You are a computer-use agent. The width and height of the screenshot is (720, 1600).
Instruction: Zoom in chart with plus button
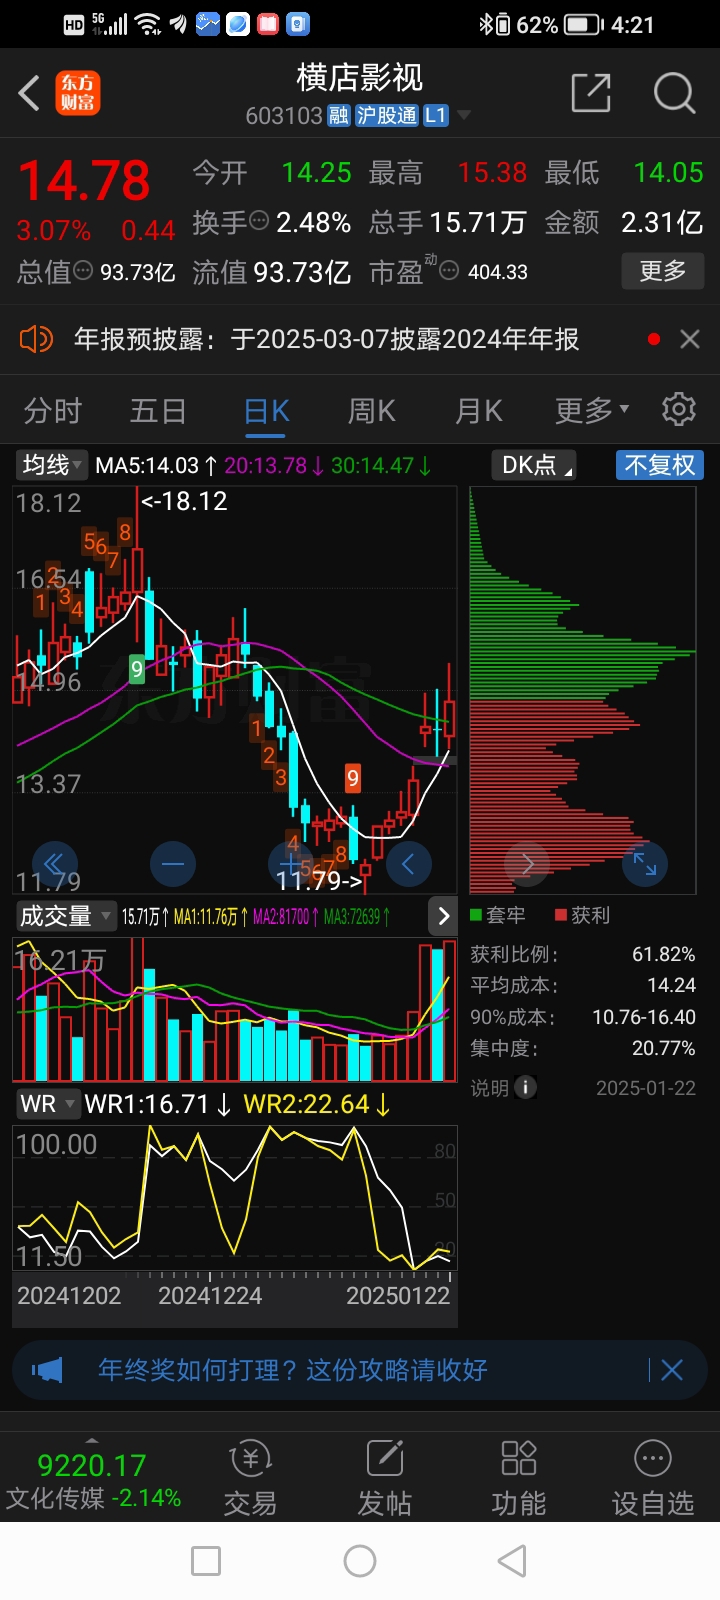point(290,864)
